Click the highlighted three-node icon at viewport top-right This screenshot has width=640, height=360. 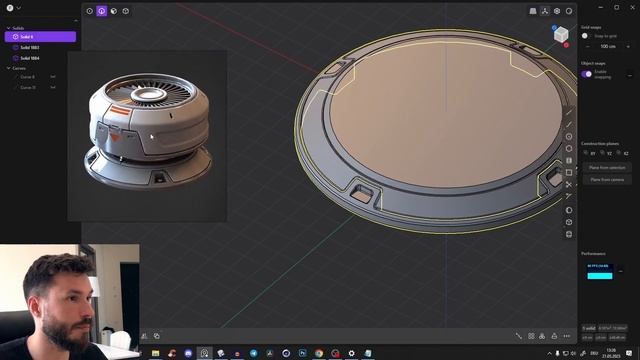(545, 11)
